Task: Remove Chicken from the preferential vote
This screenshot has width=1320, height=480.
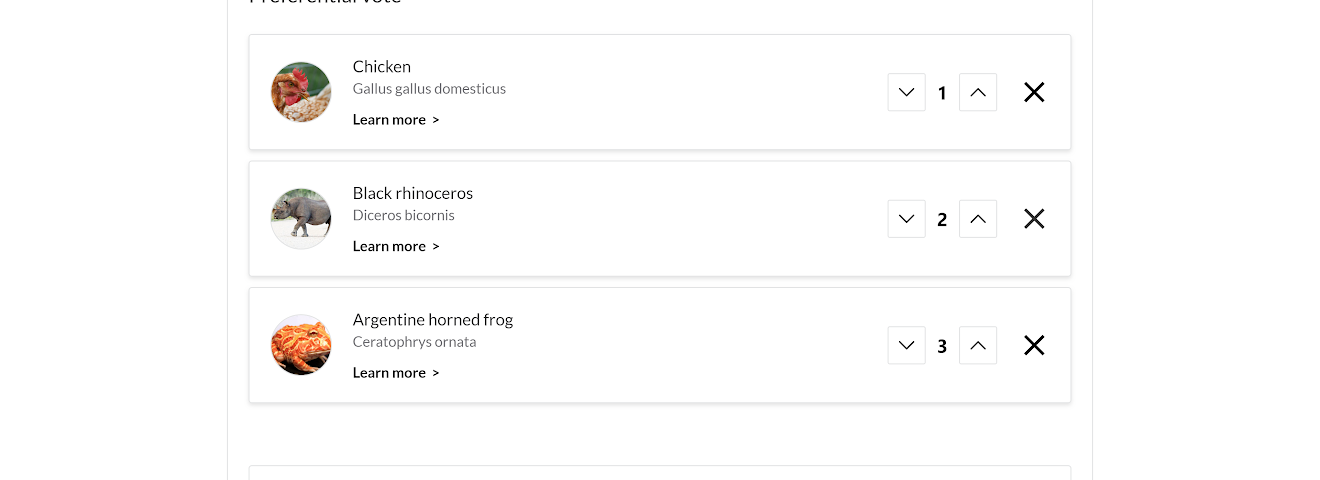Action: pos(1034,92)
